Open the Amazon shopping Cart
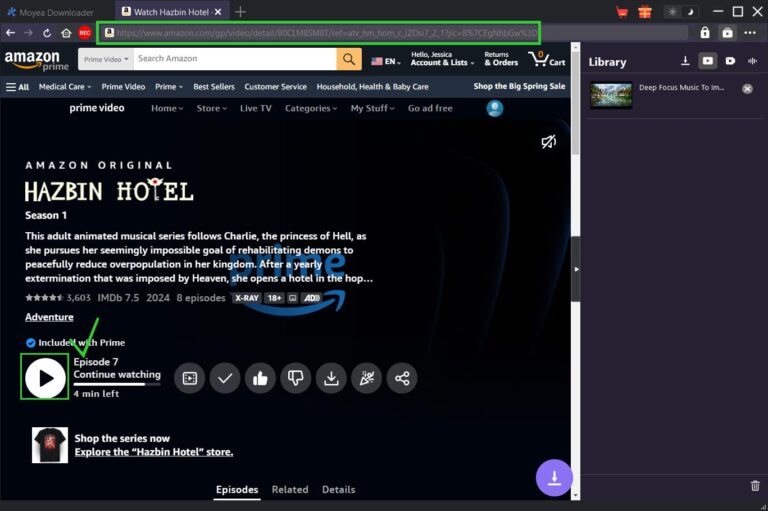Screen dimensions: 768x511 click(x=547, y=59)
